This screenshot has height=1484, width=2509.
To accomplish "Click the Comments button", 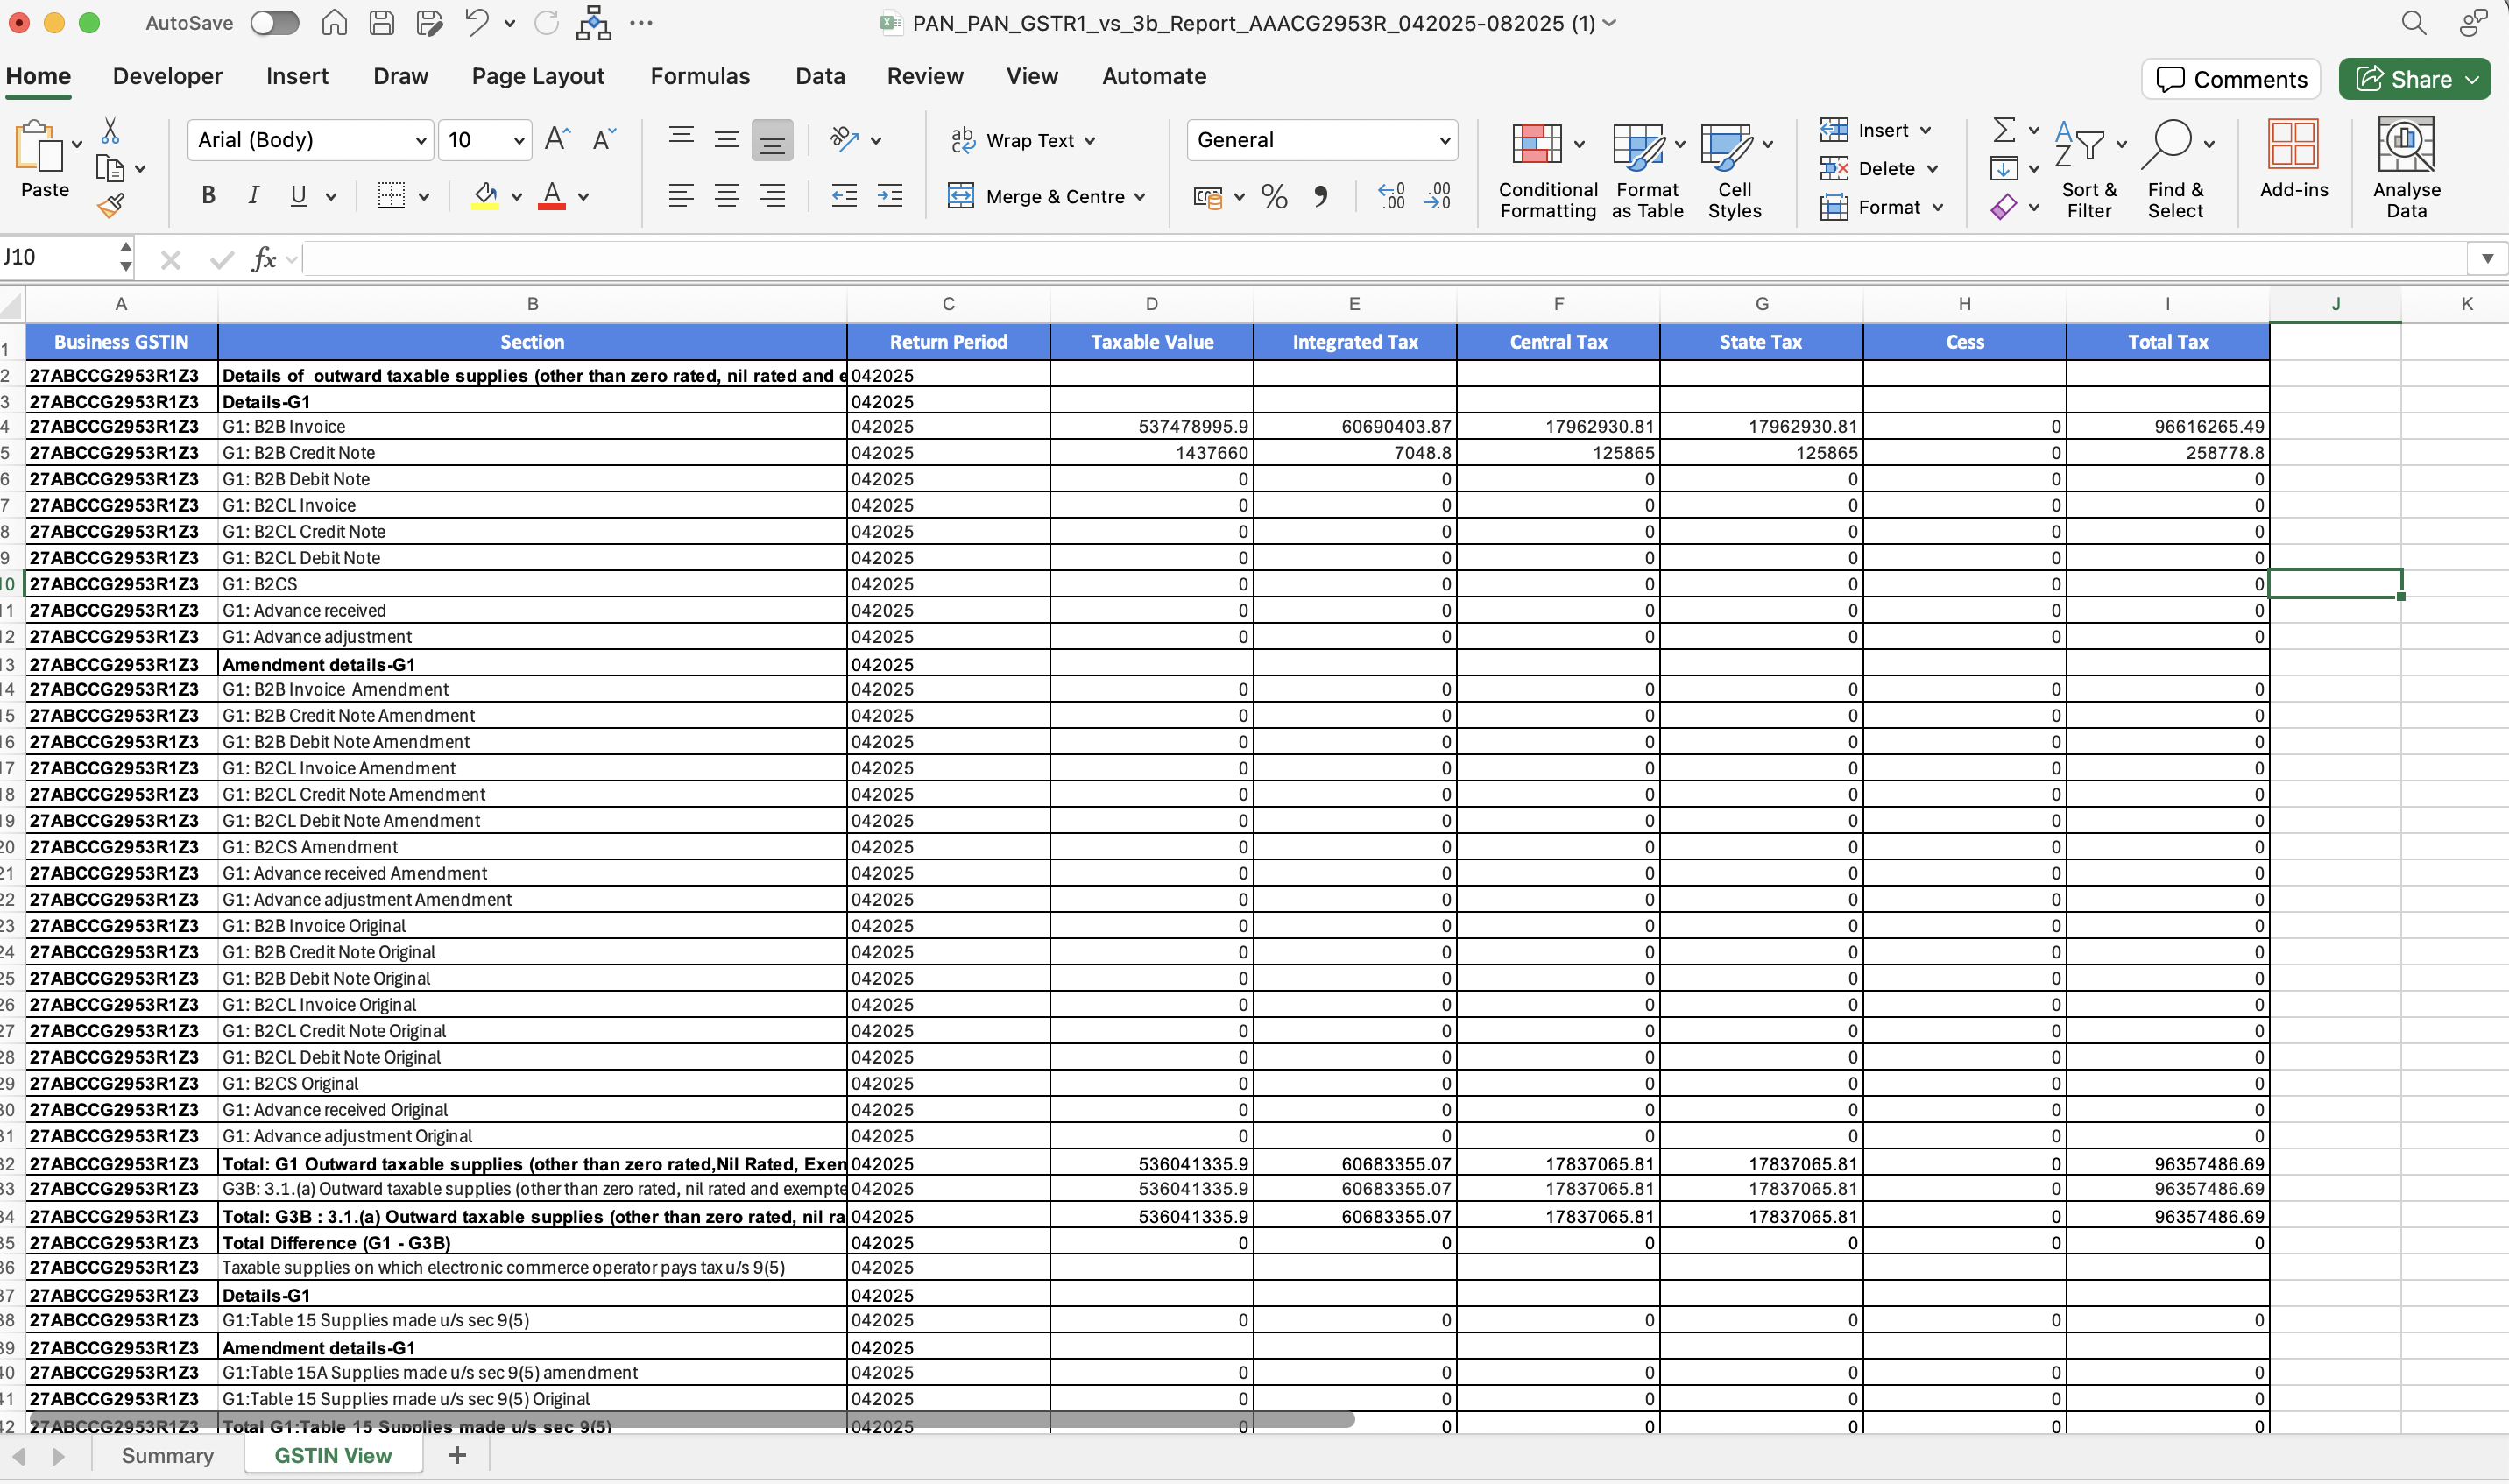I will tap(2231, 79).
